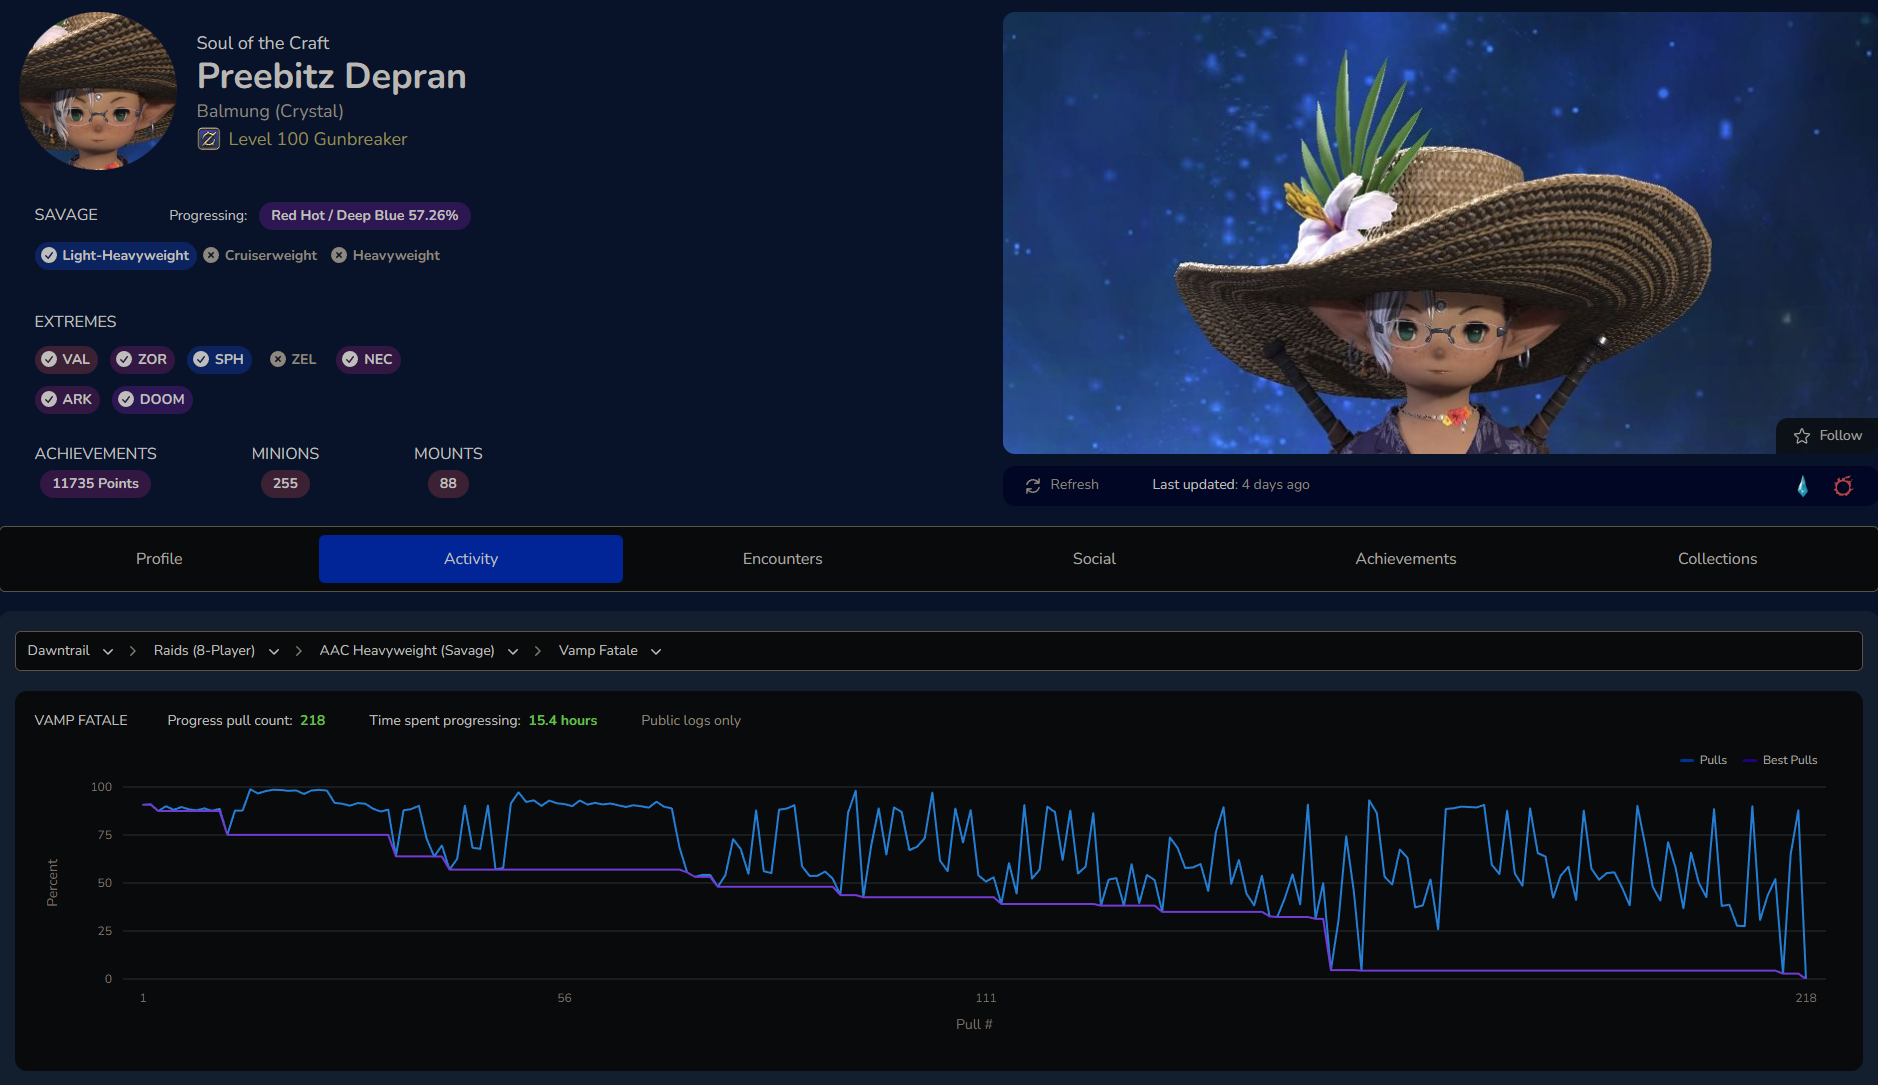This screenshot has height=1085, width=1878.
Task: Switch to the Profile tab
Action: 159,559
